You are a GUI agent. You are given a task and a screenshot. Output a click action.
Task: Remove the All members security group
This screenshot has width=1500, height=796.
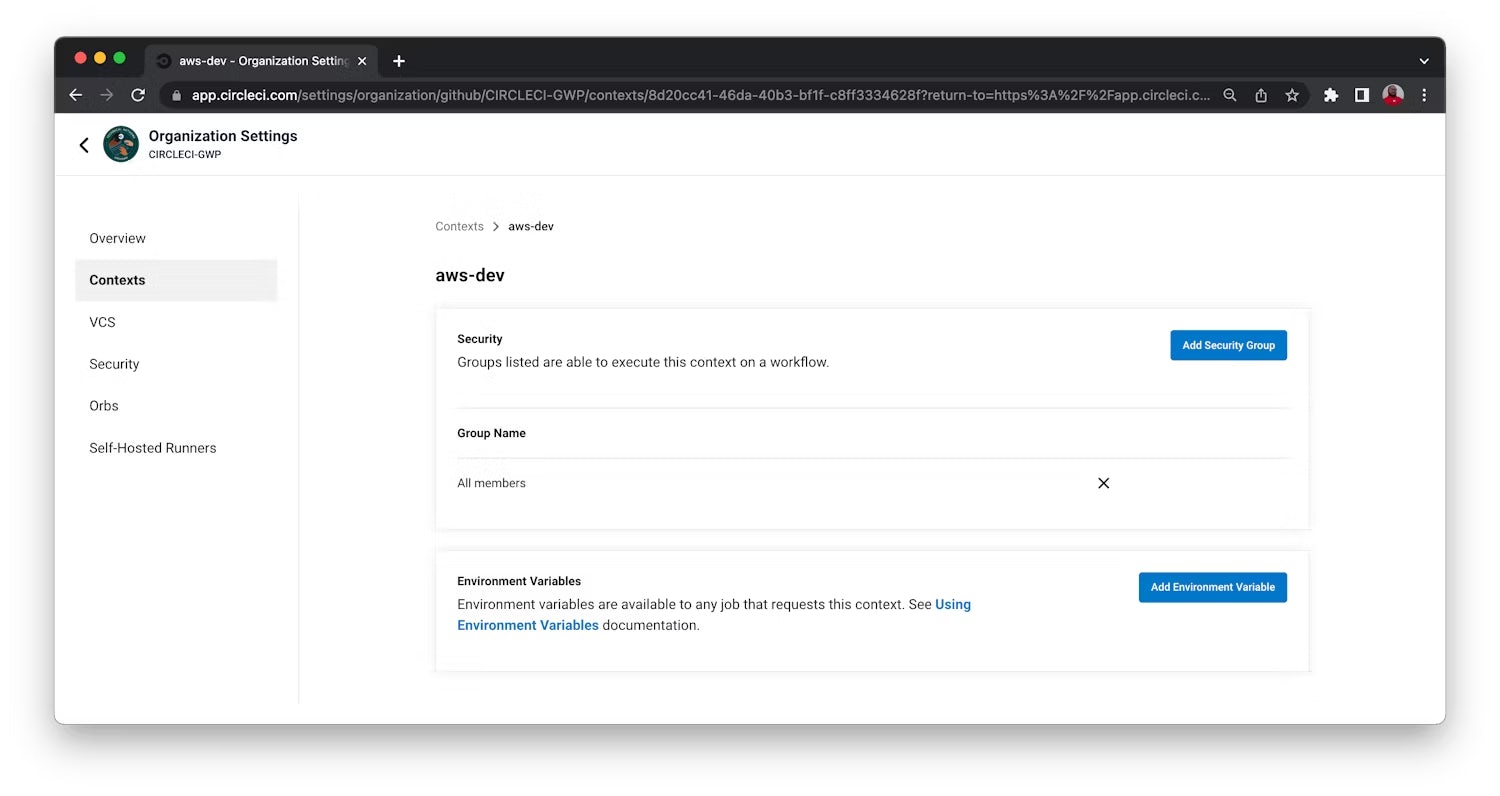point(1103,483)
